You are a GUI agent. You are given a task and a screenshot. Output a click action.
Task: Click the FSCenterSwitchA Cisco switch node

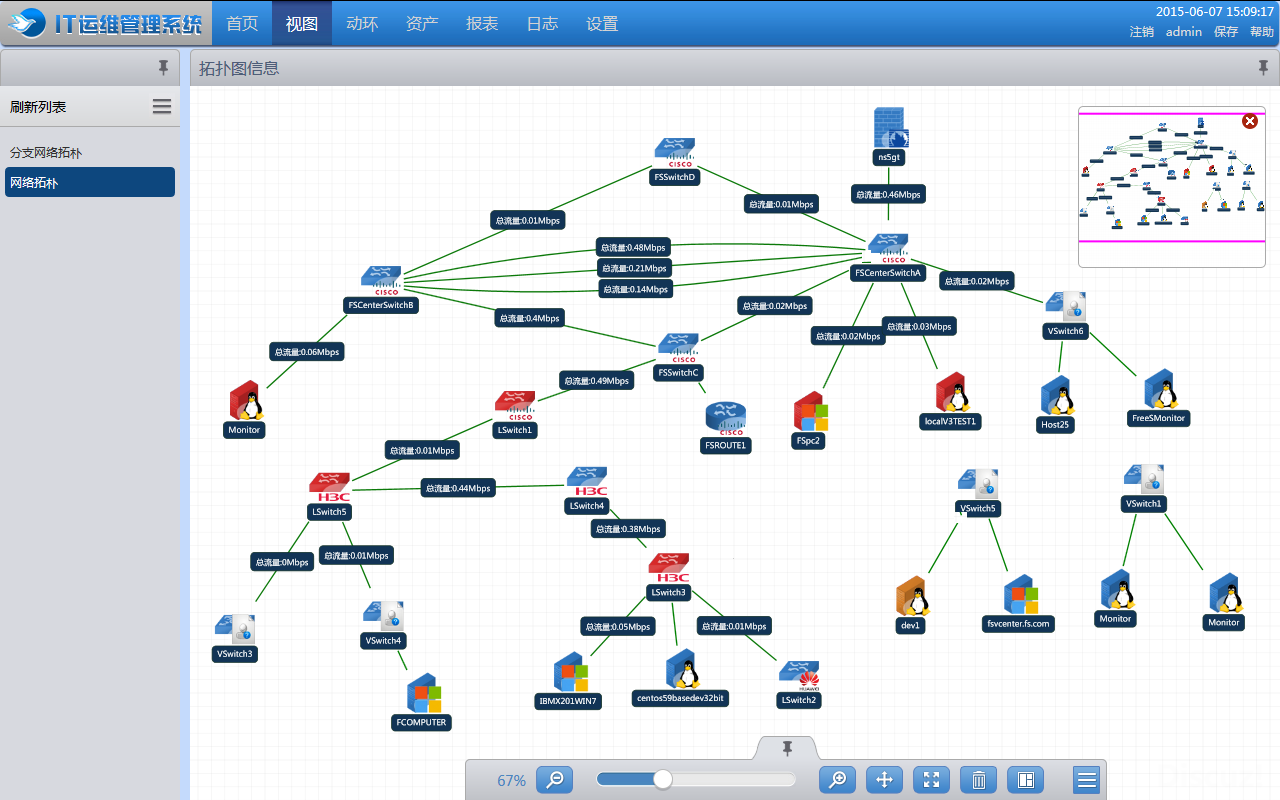(887, 247)
